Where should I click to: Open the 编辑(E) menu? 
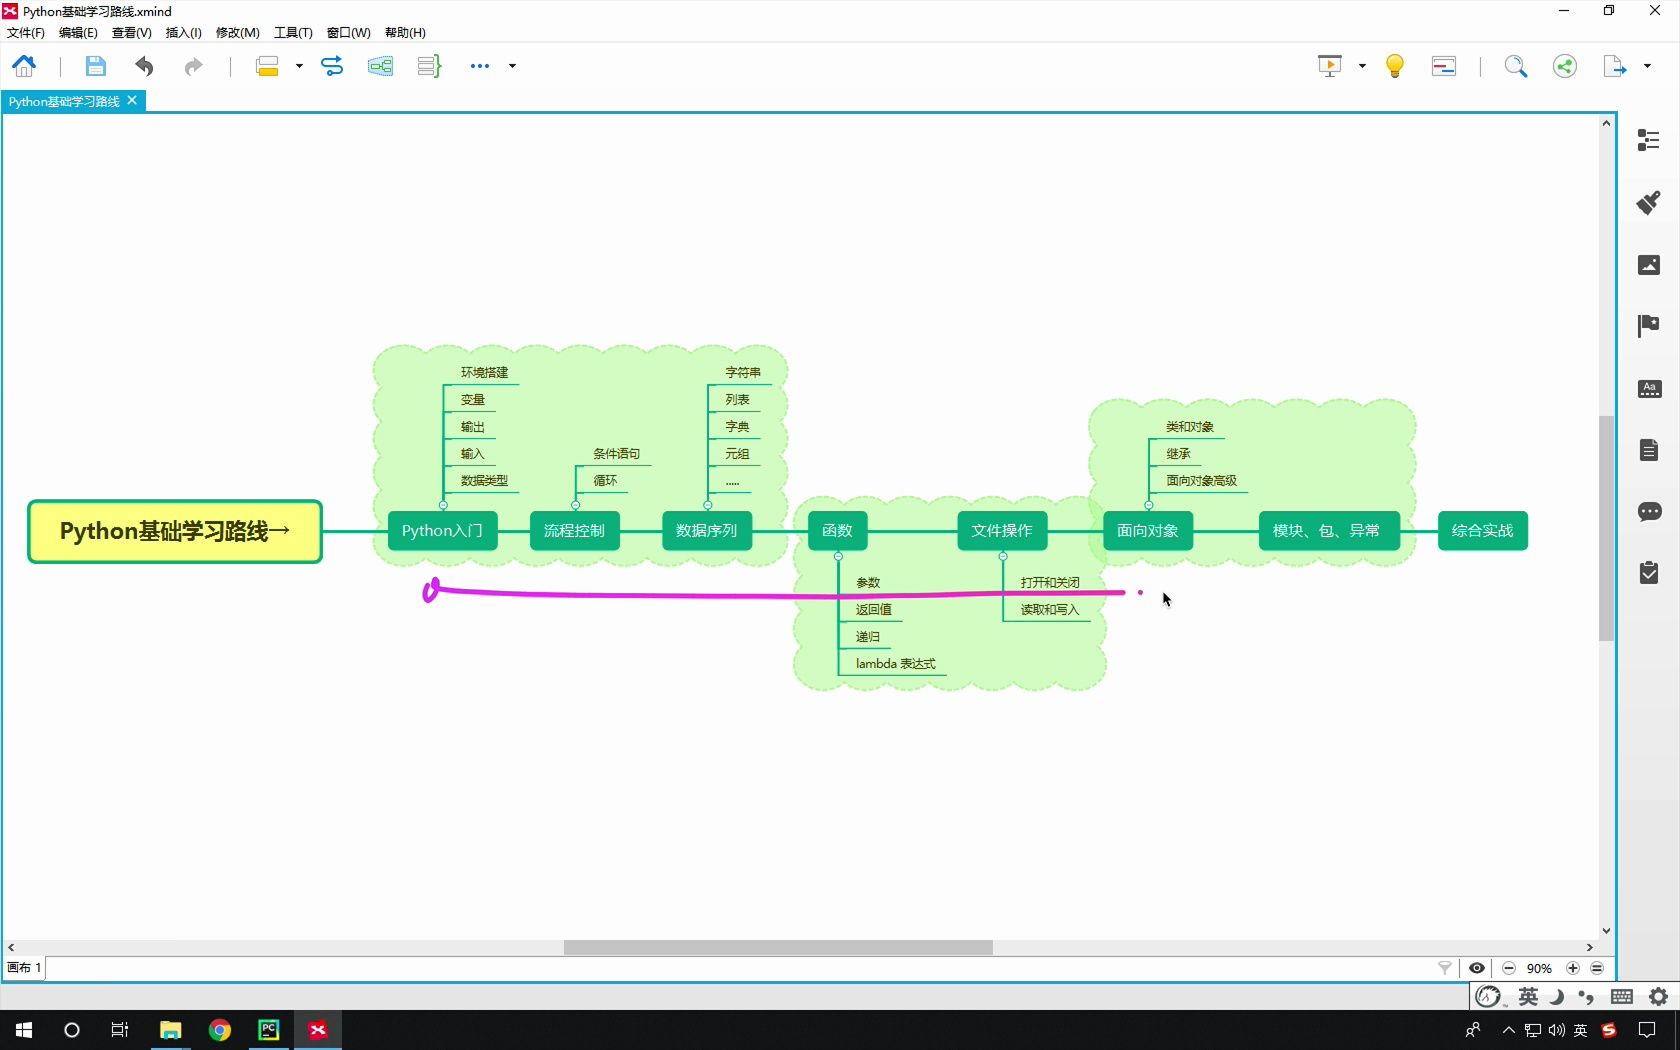click(78, 33)
